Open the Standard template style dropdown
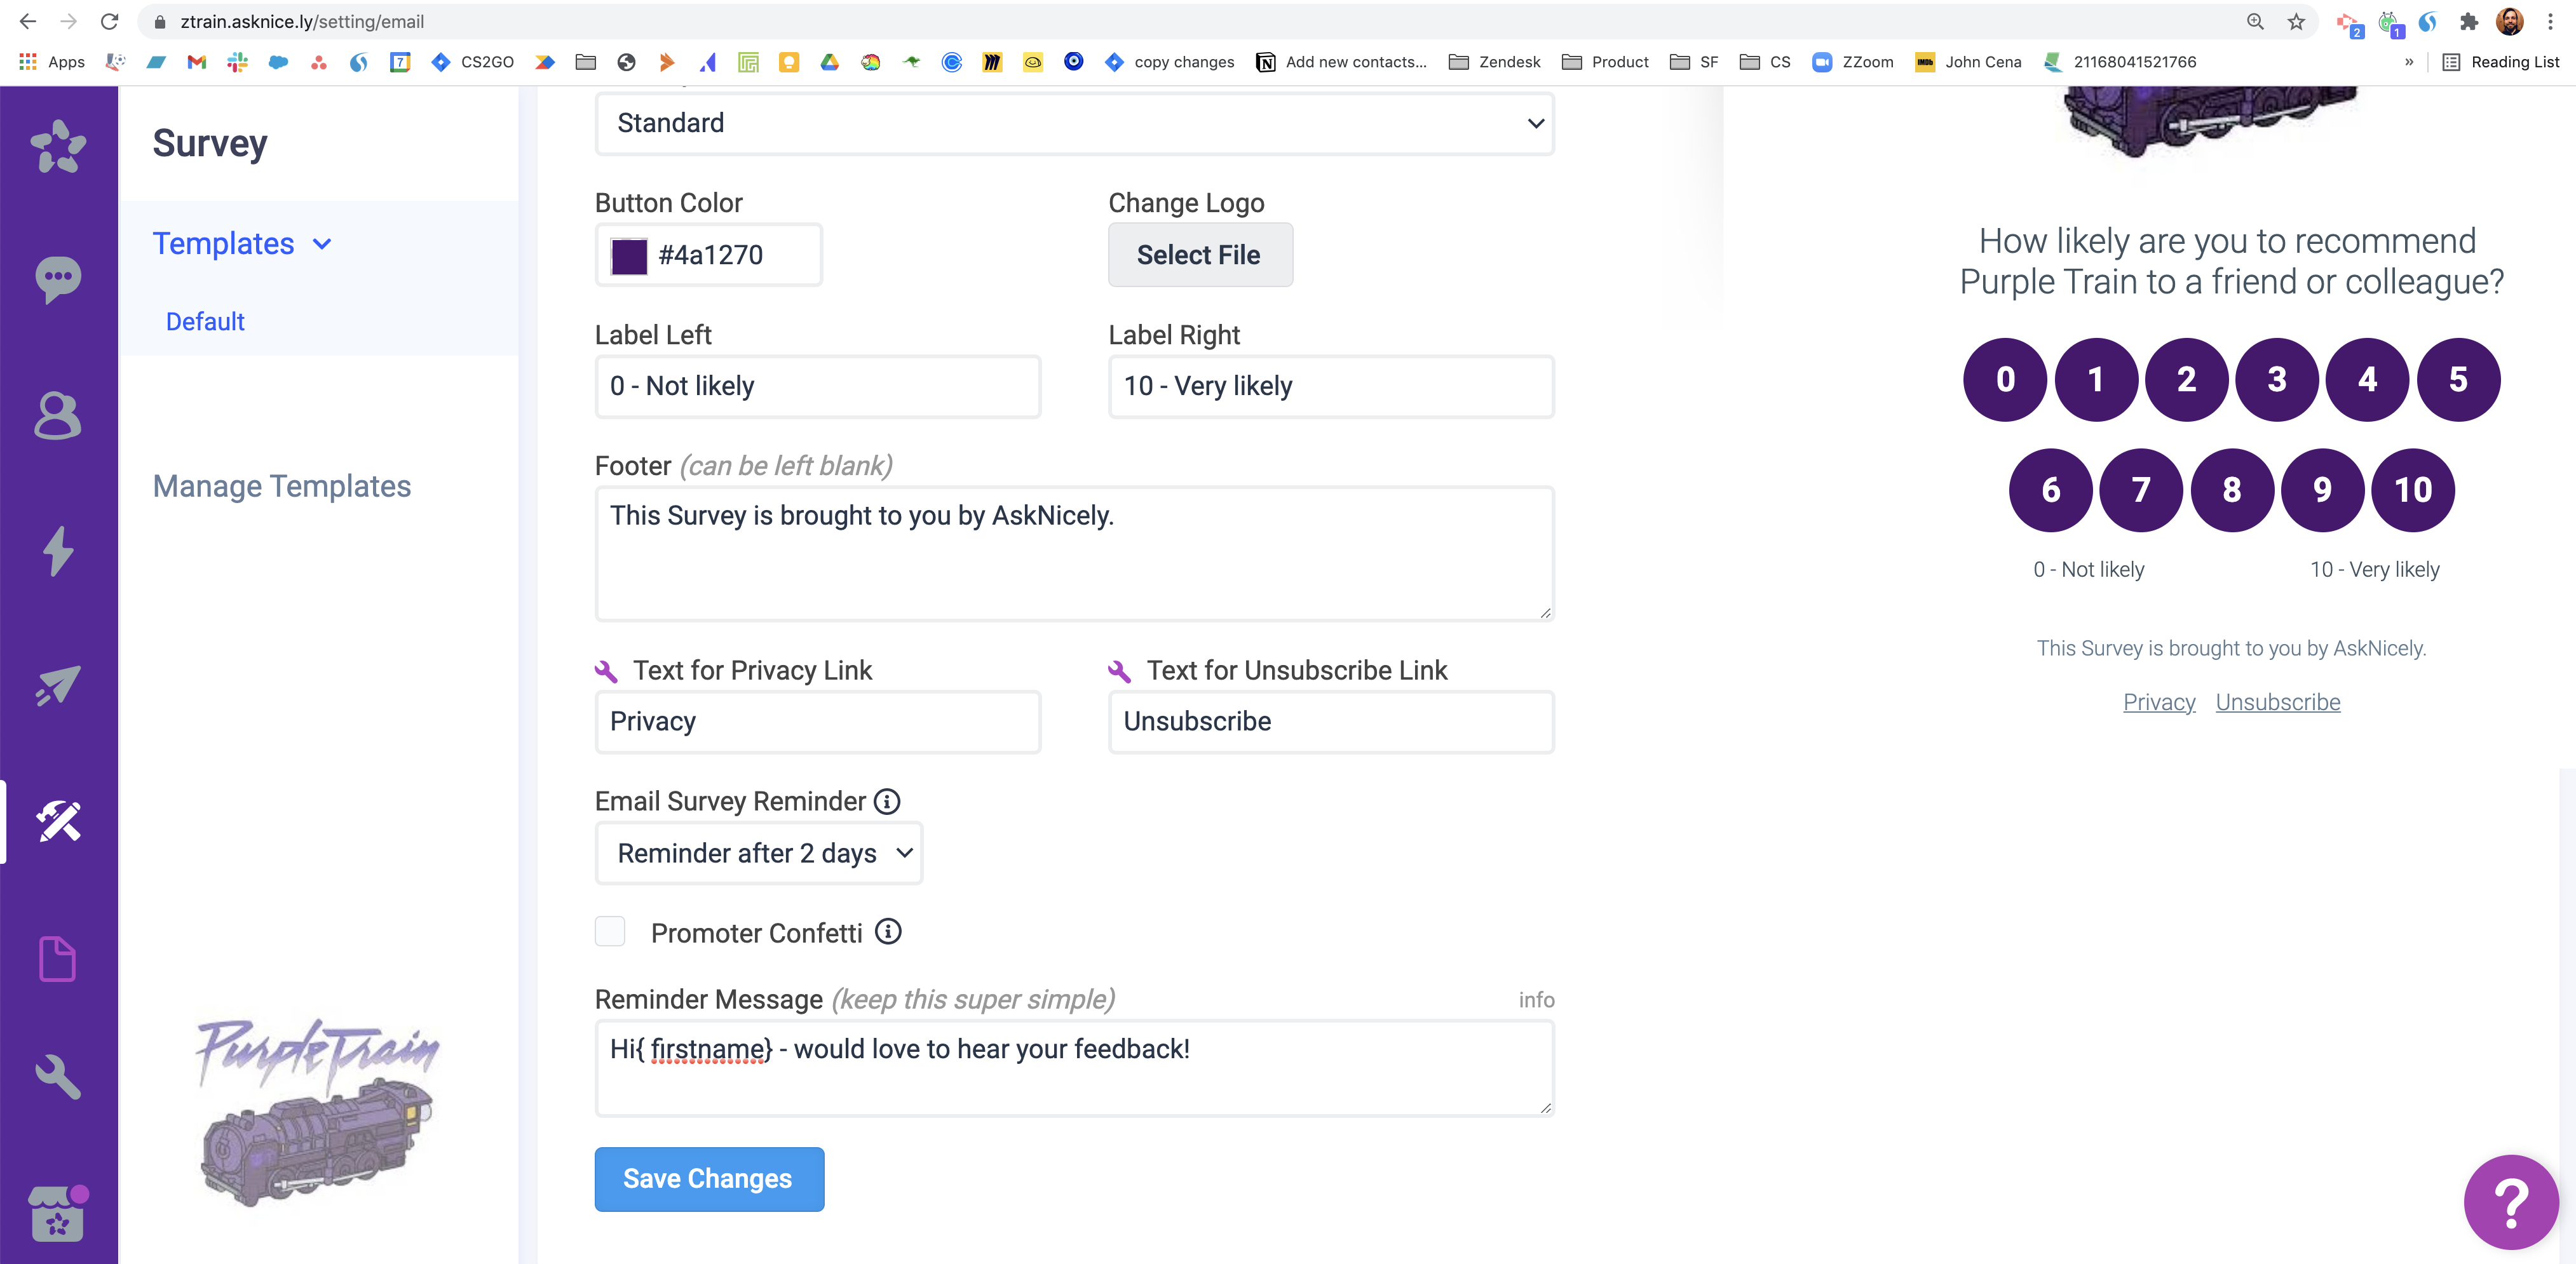The height and width of the screenshot is (1264, 2576). point(1074,124)
